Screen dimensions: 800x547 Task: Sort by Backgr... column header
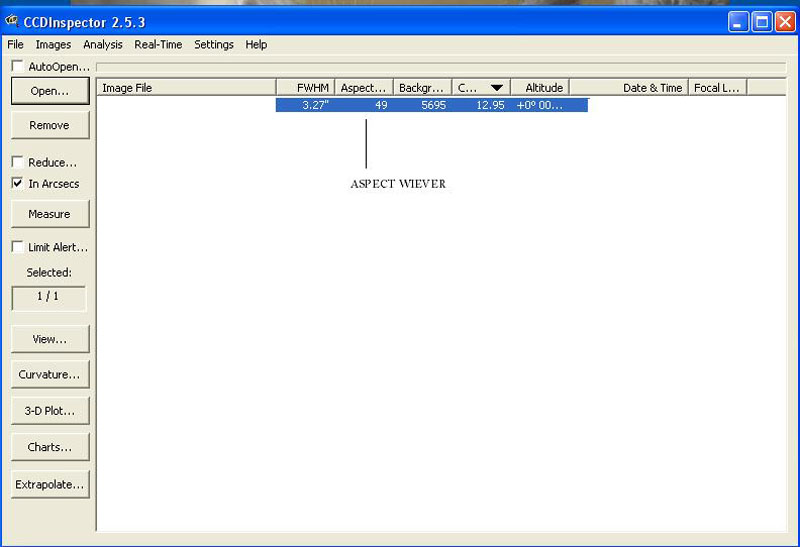[x=422, y=88]
